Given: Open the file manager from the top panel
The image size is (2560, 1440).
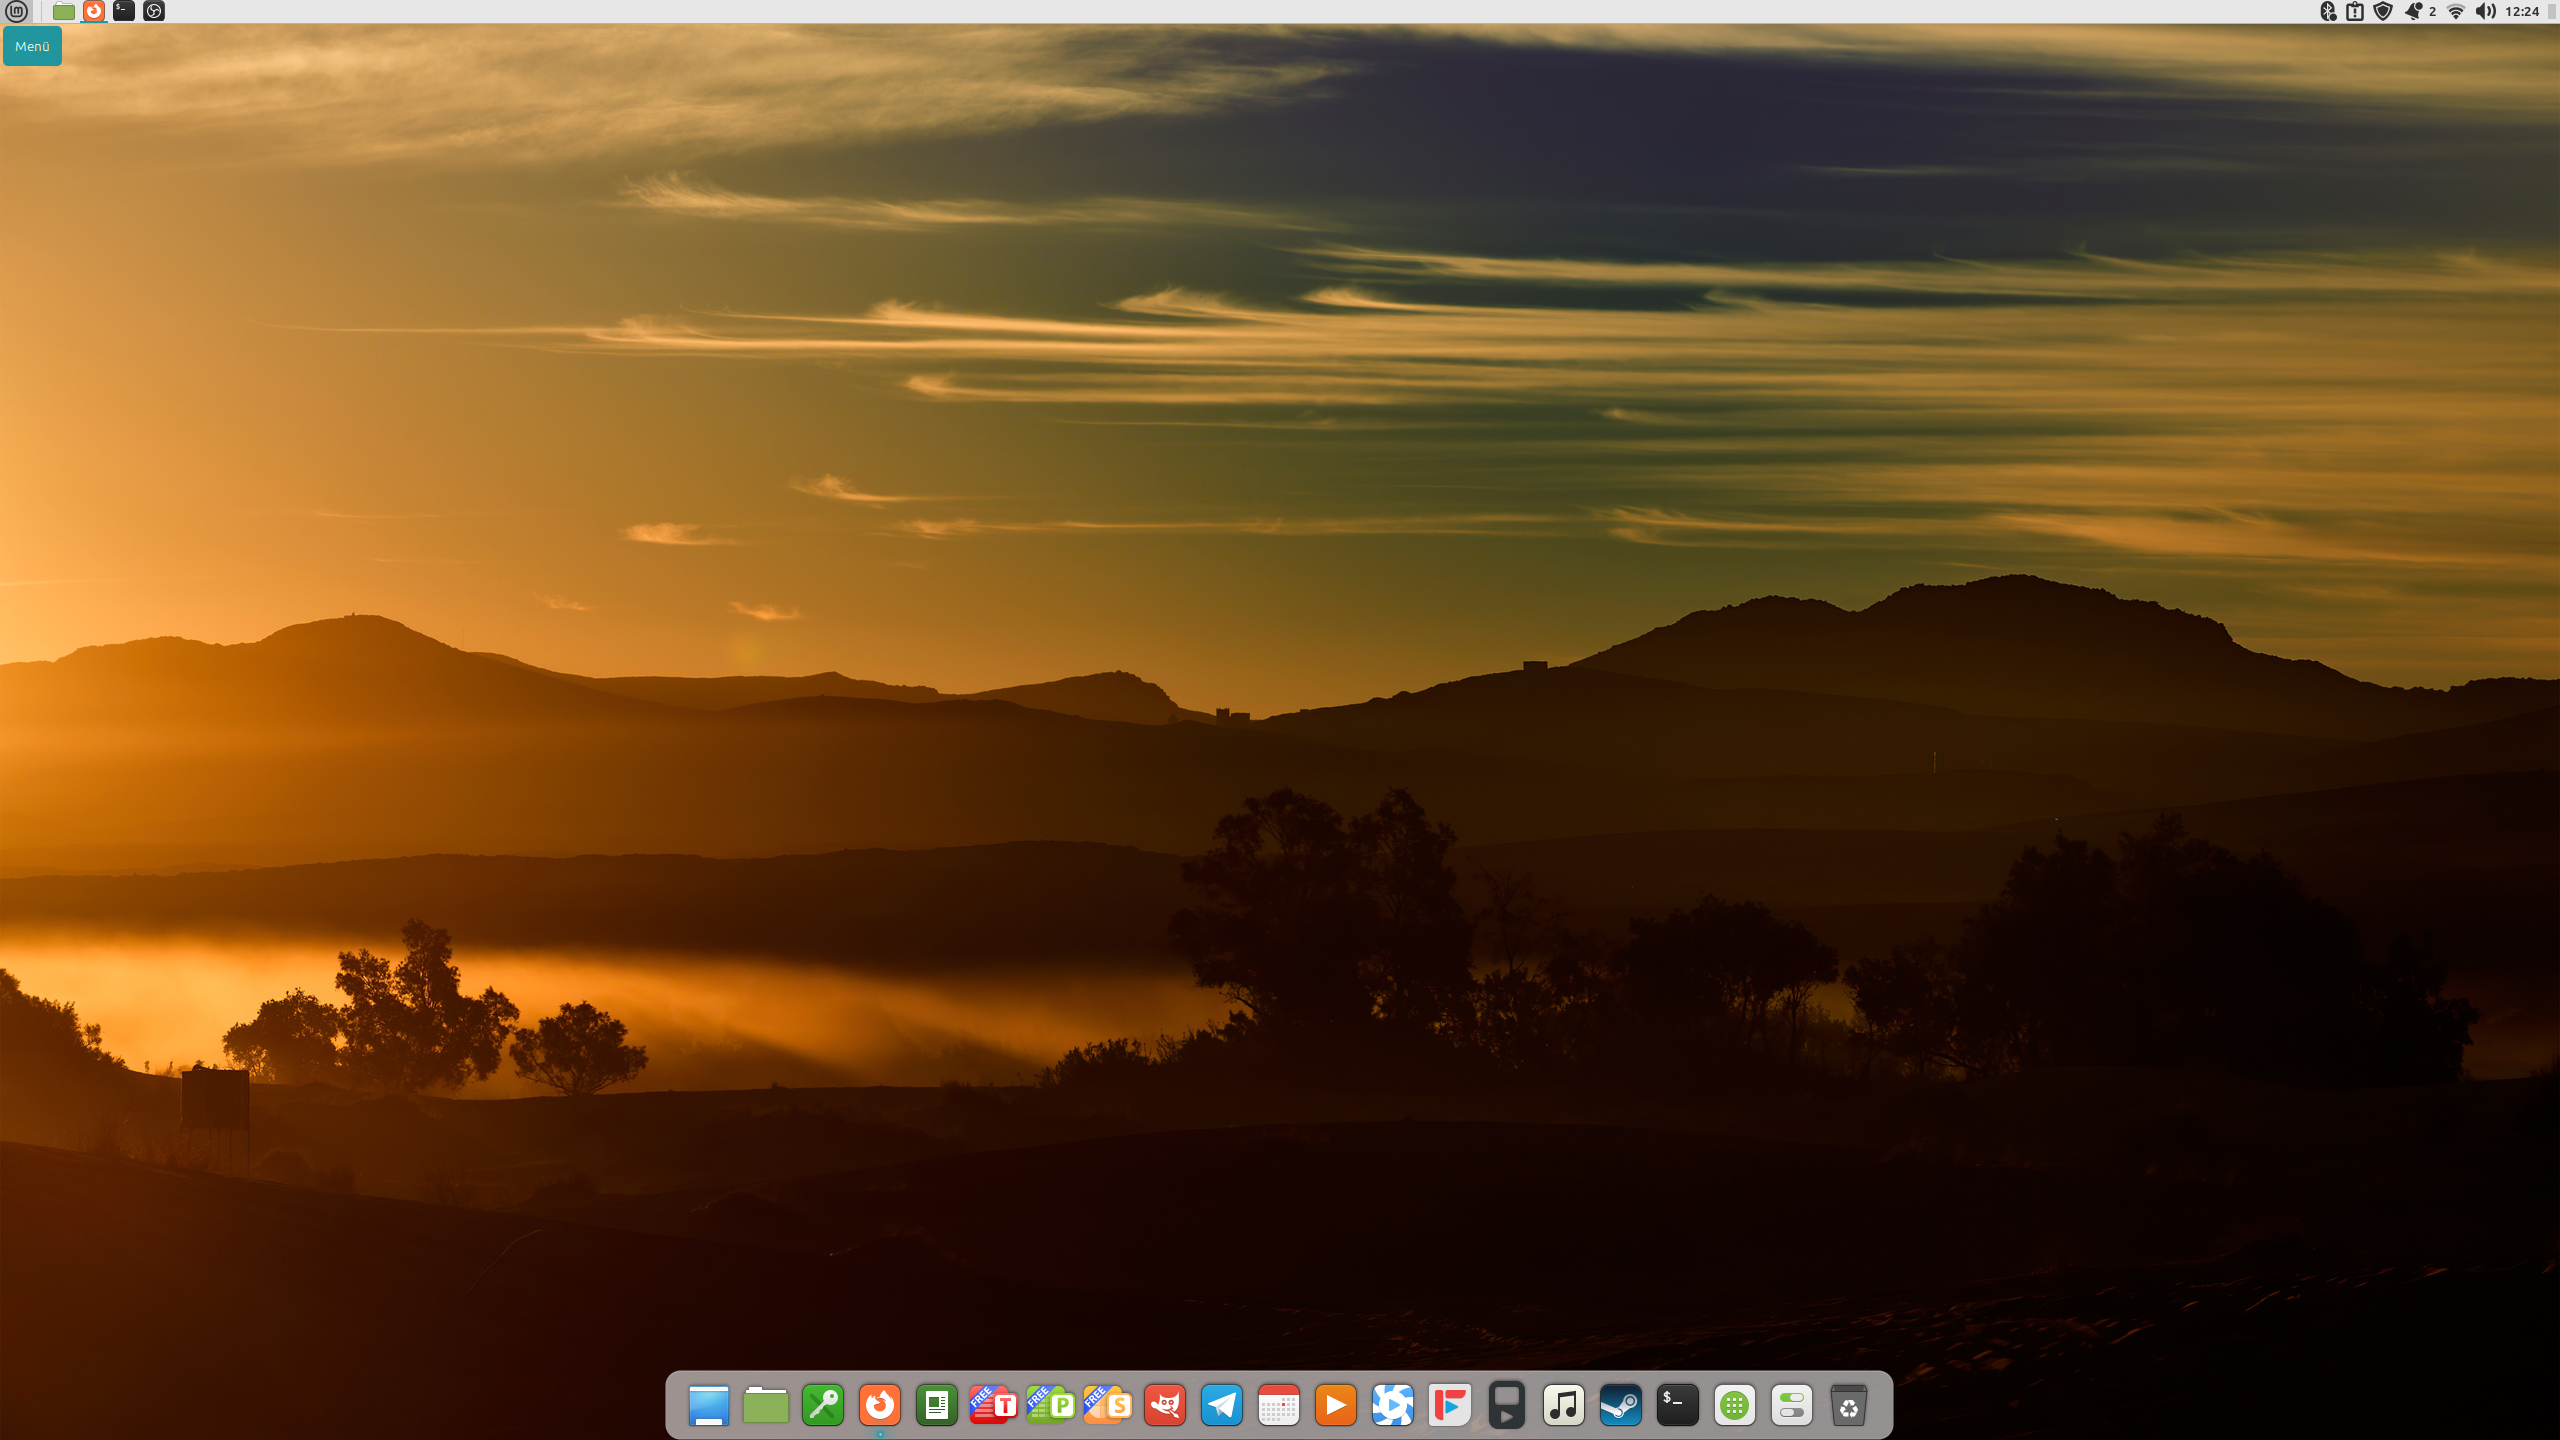Looking at the screenshot, I should [x=62, y=12].
